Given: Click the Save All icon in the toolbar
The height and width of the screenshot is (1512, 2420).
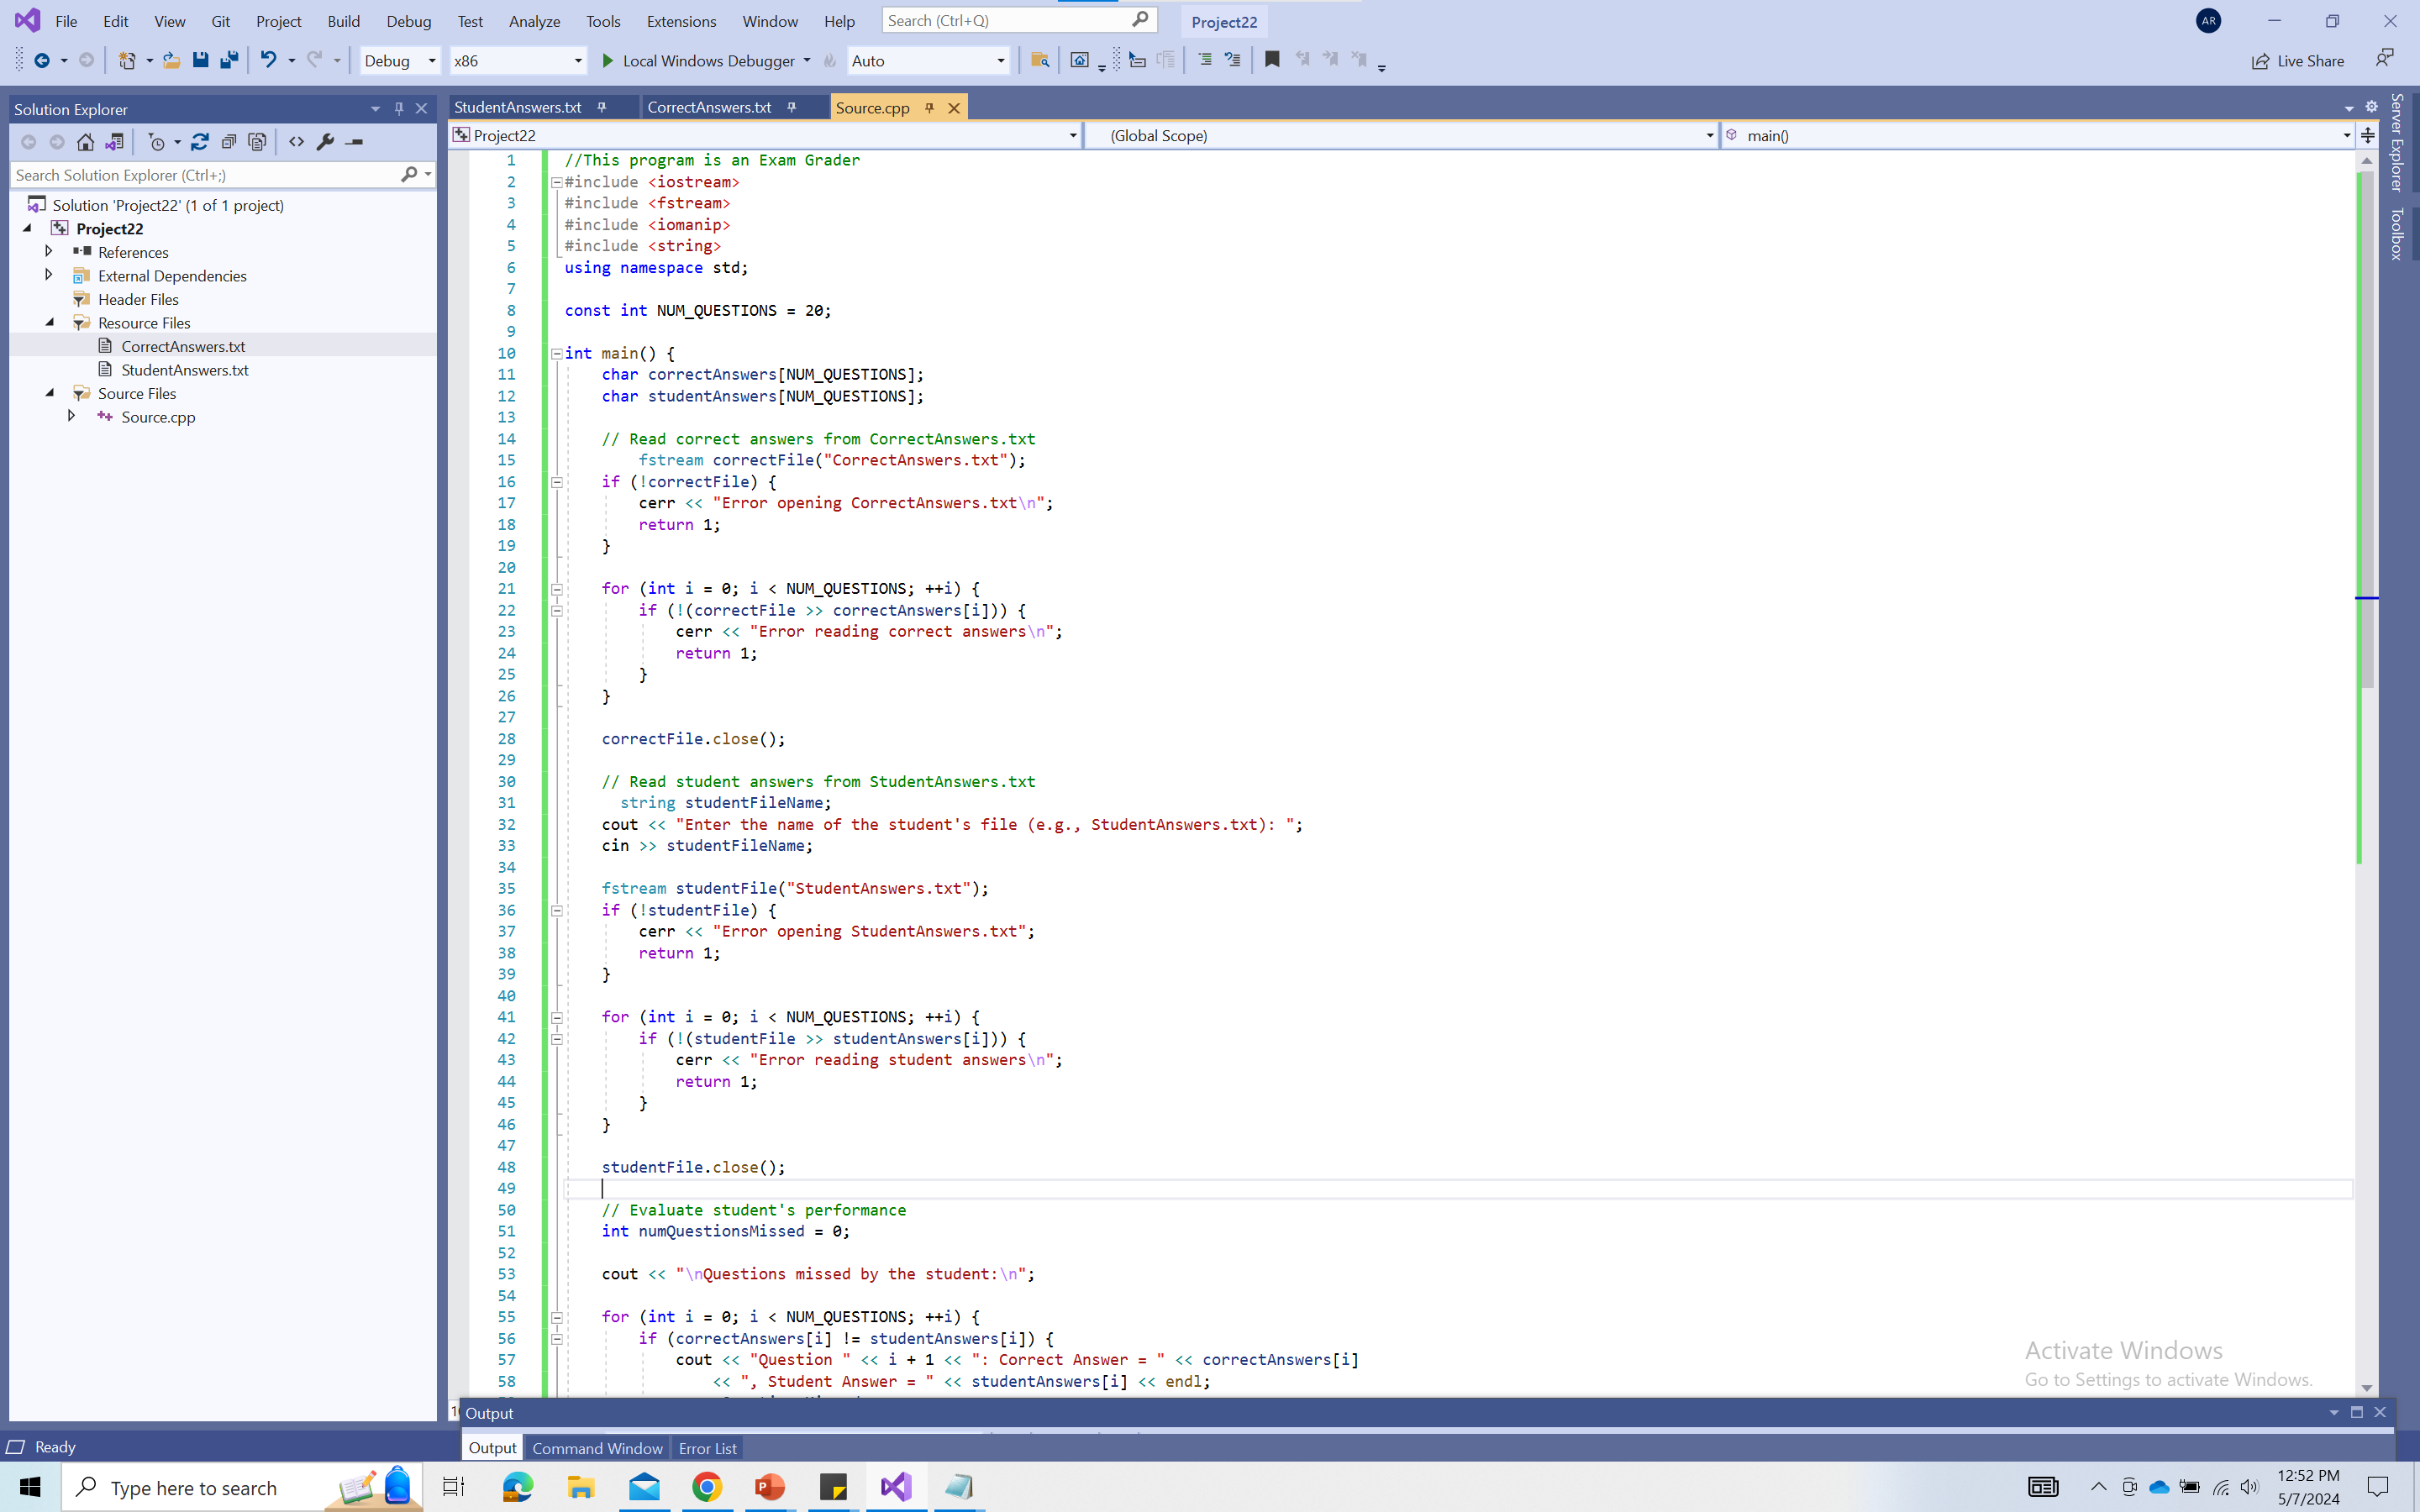Looking at the screenshot, I should 229,60.
